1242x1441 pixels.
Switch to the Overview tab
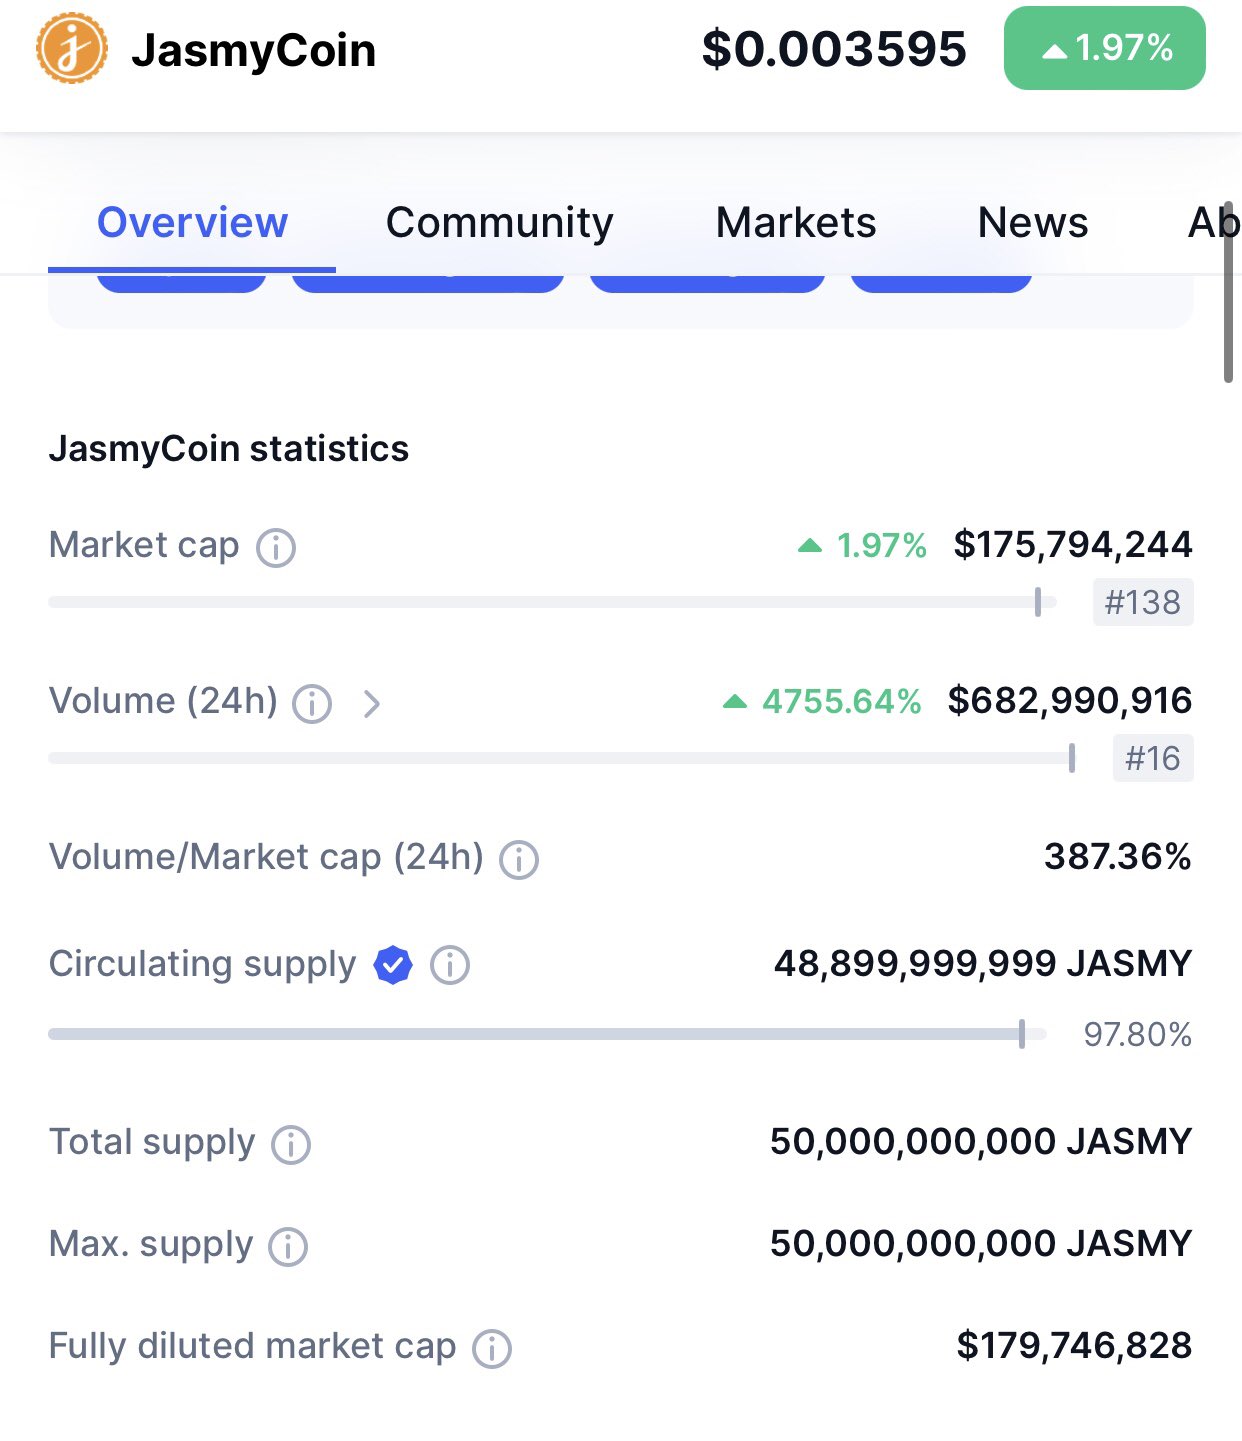[192, 223]
